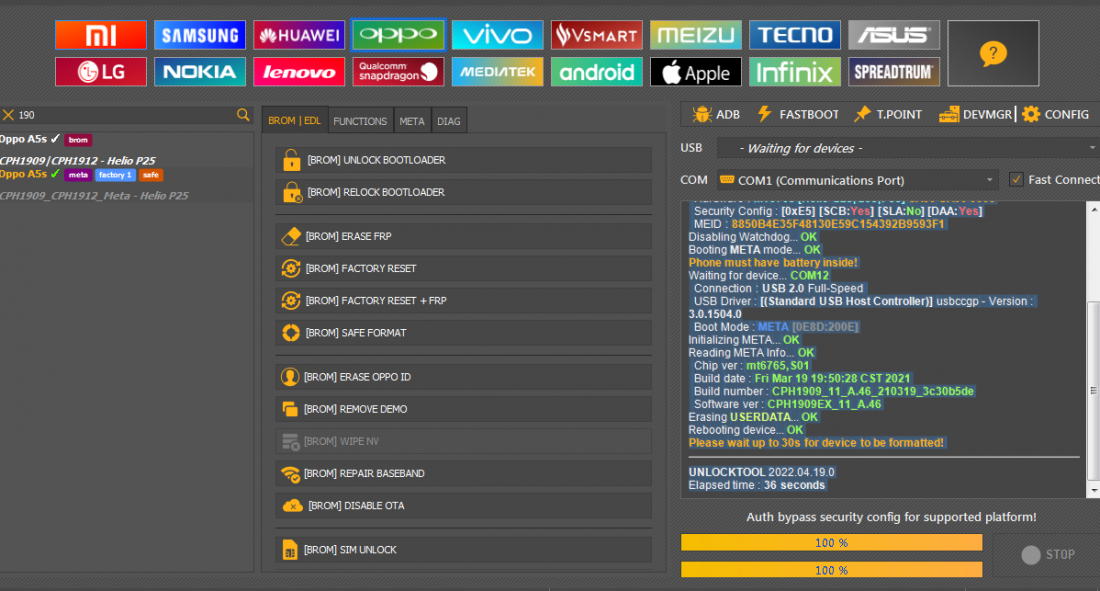Viewport: 1100px width, 591px height.
Task: Toggle the Fast Connect checkbox
Action: (x=1016, y=180)
